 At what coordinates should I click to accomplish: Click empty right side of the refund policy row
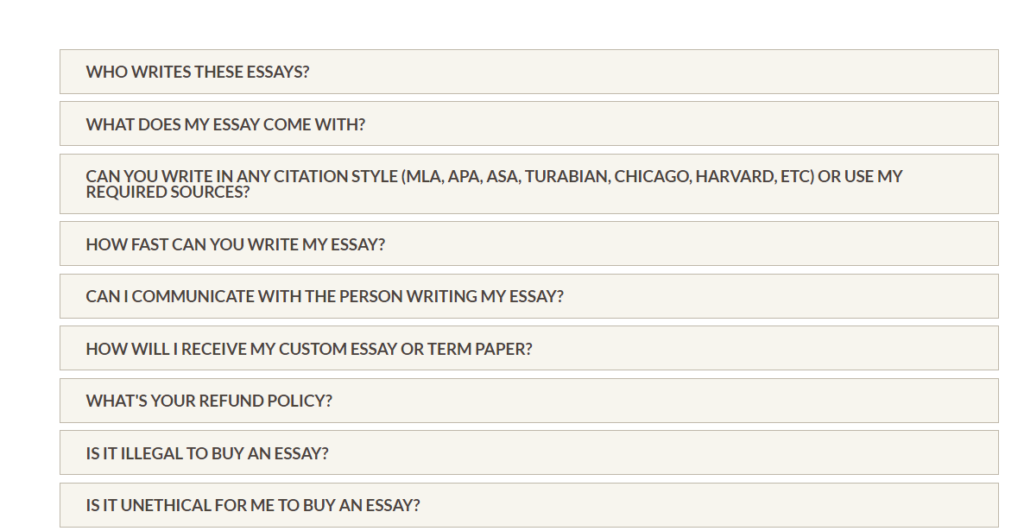pyautogui.click(x=718, y=400)
